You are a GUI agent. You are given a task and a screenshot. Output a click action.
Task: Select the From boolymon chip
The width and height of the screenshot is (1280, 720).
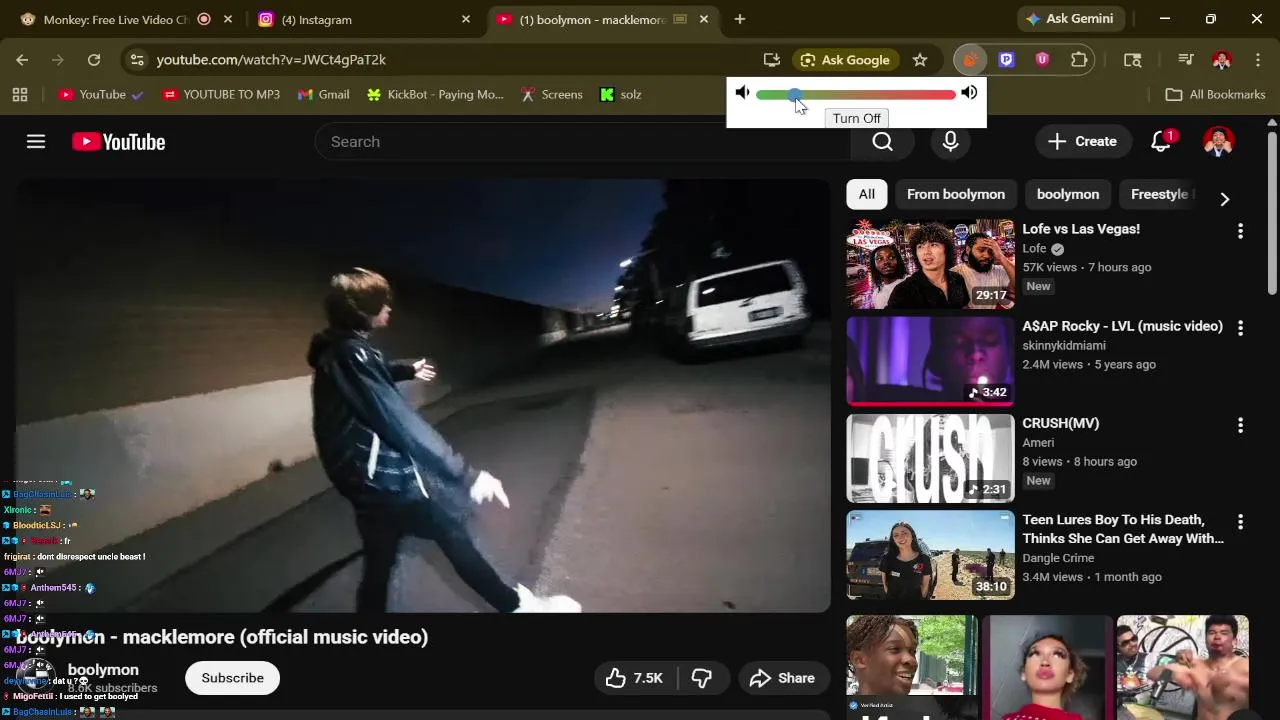click(x=956, y=194)
